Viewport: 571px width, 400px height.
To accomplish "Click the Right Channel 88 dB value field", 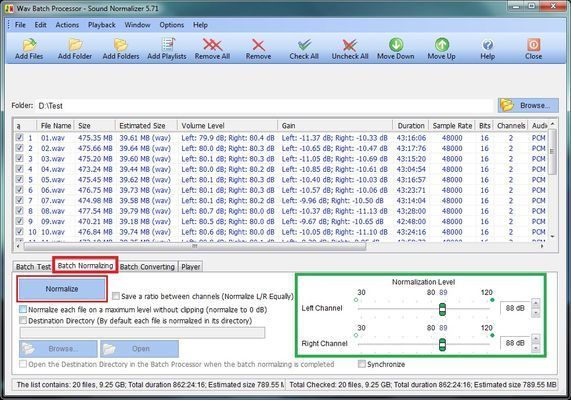I will click(515, 343).
